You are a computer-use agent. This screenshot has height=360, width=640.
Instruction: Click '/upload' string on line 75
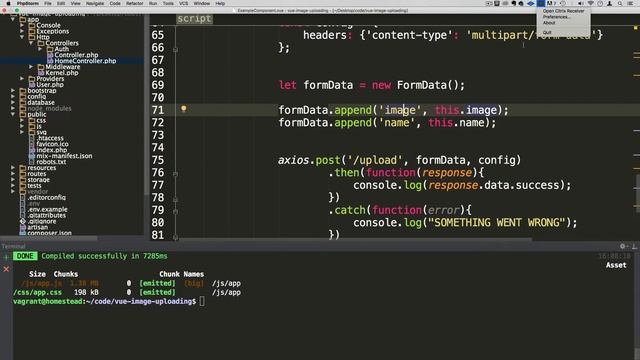375,160
